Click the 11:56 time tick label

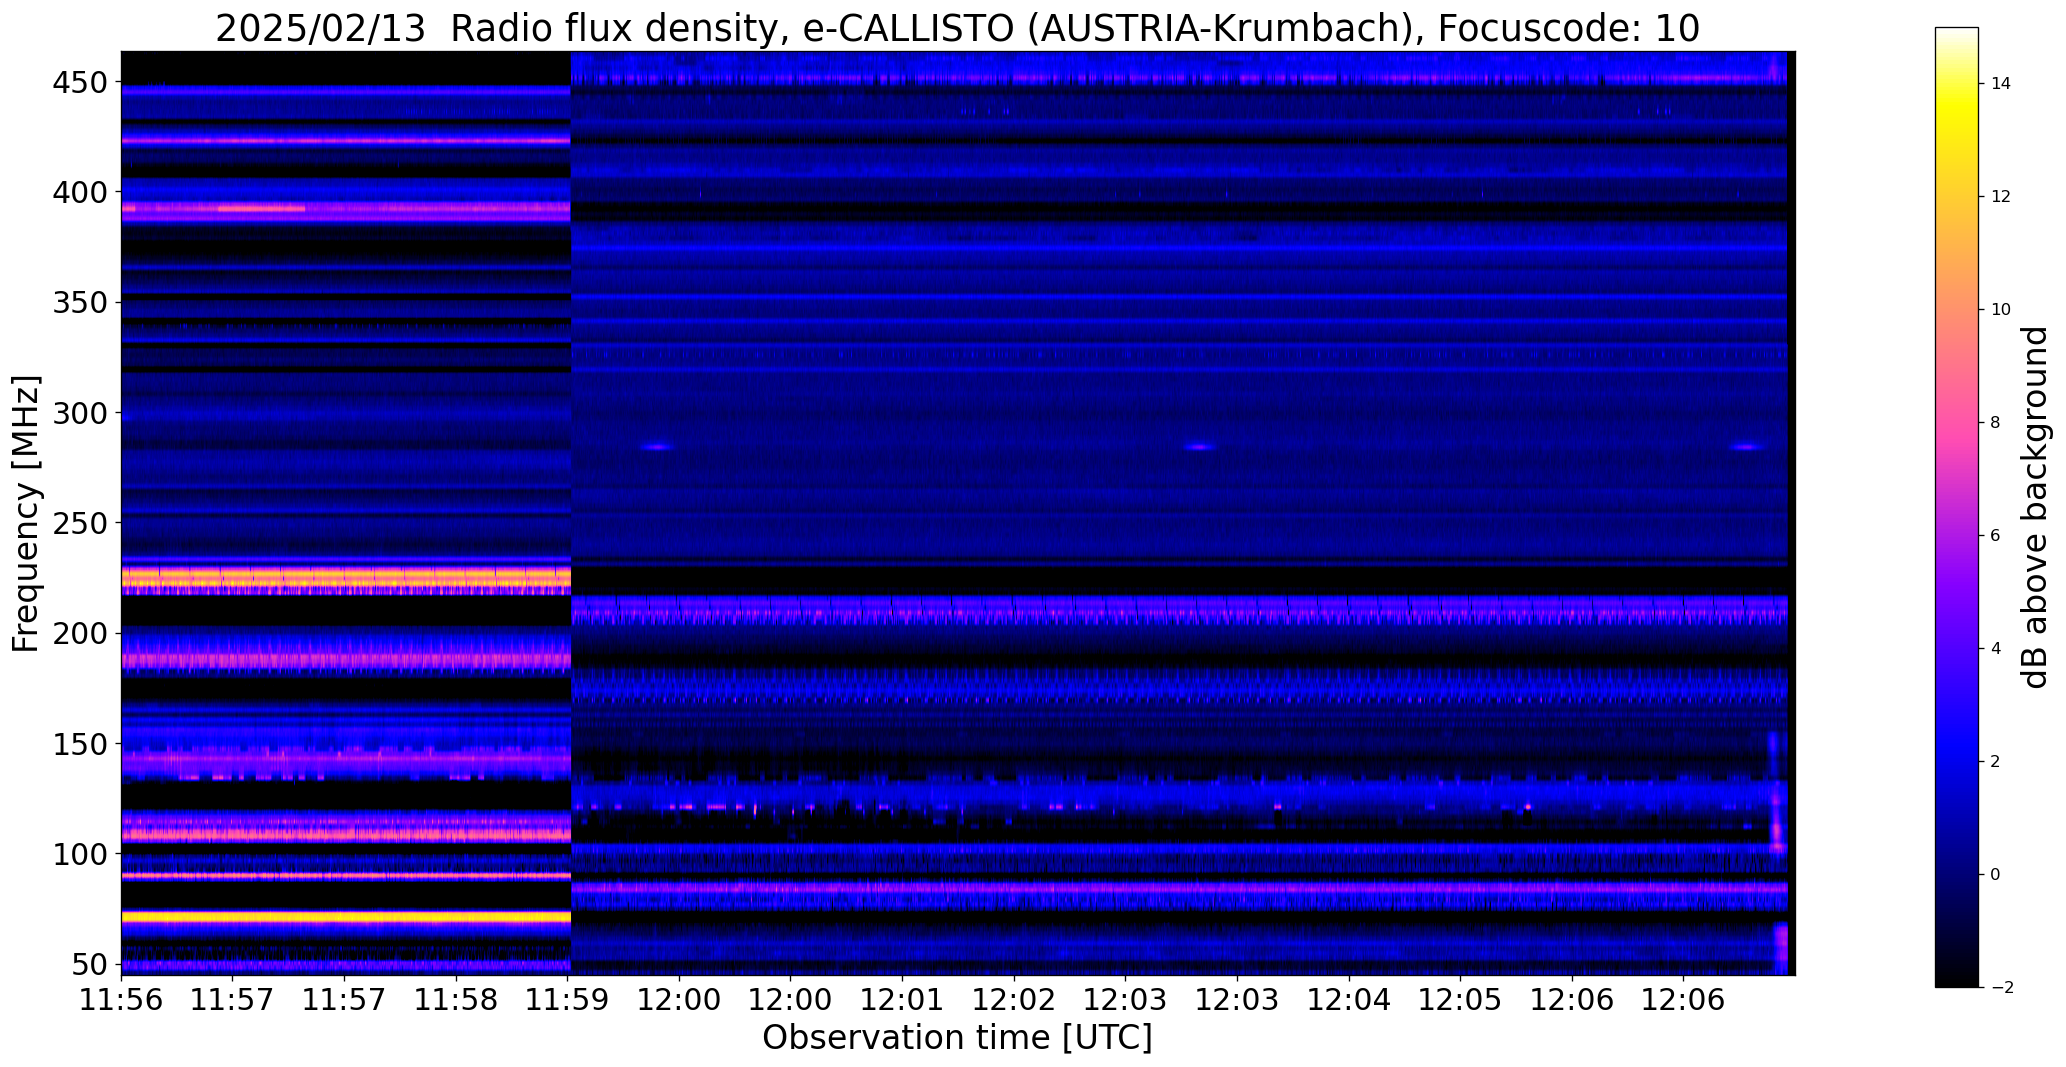(121, 1000)
